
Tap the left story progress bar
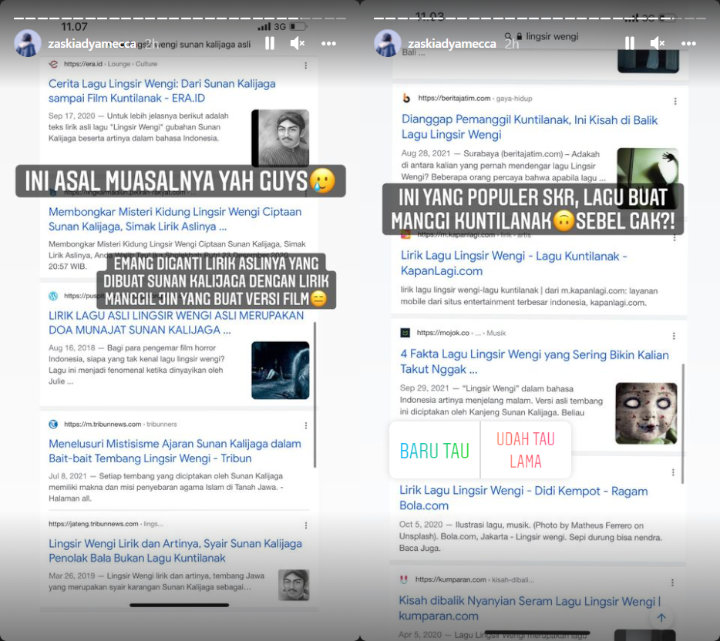coord(180,18)
